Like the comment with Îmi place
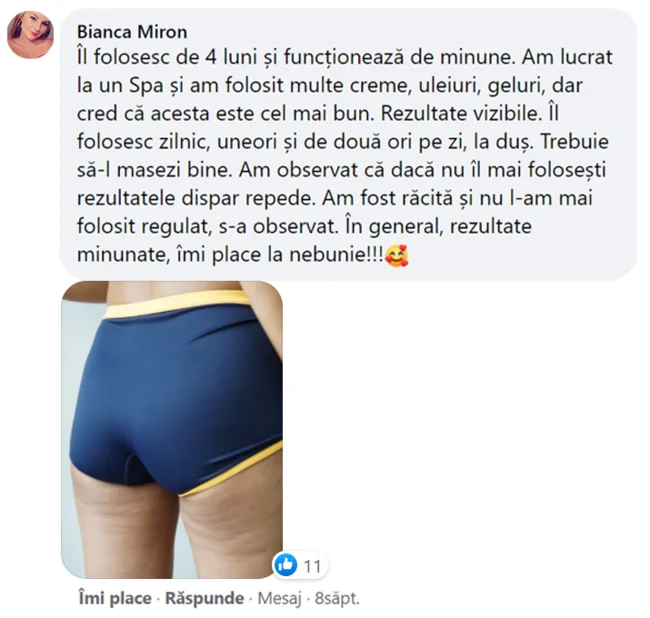This screenshot has height=618, width=650. click(115, 598)
